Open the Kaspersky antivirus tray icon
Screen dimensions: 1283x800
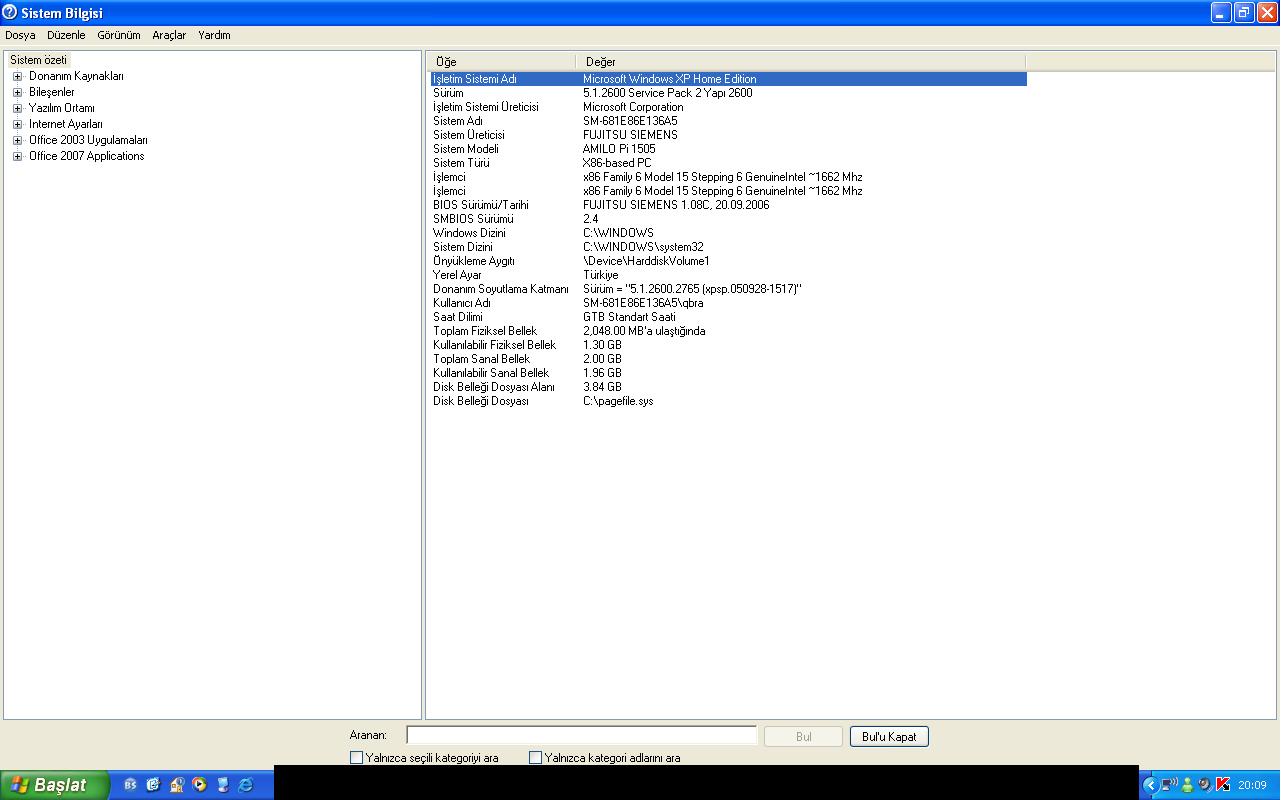pyautogui.click(x=1223, y=785)
